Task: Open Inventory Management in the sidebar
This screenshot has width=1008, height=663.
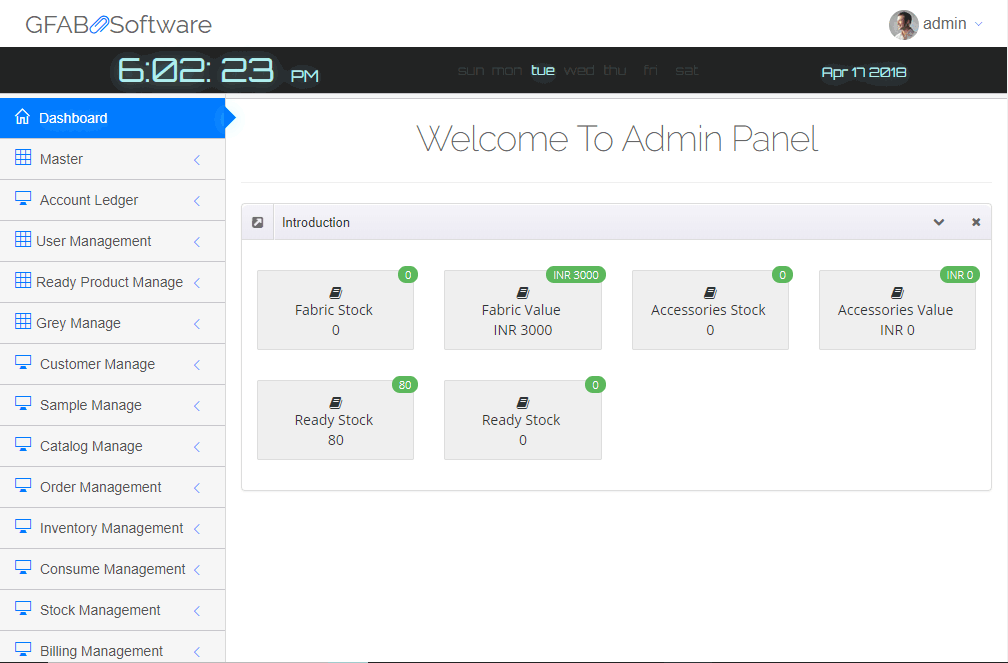Action: pos(111,528)
